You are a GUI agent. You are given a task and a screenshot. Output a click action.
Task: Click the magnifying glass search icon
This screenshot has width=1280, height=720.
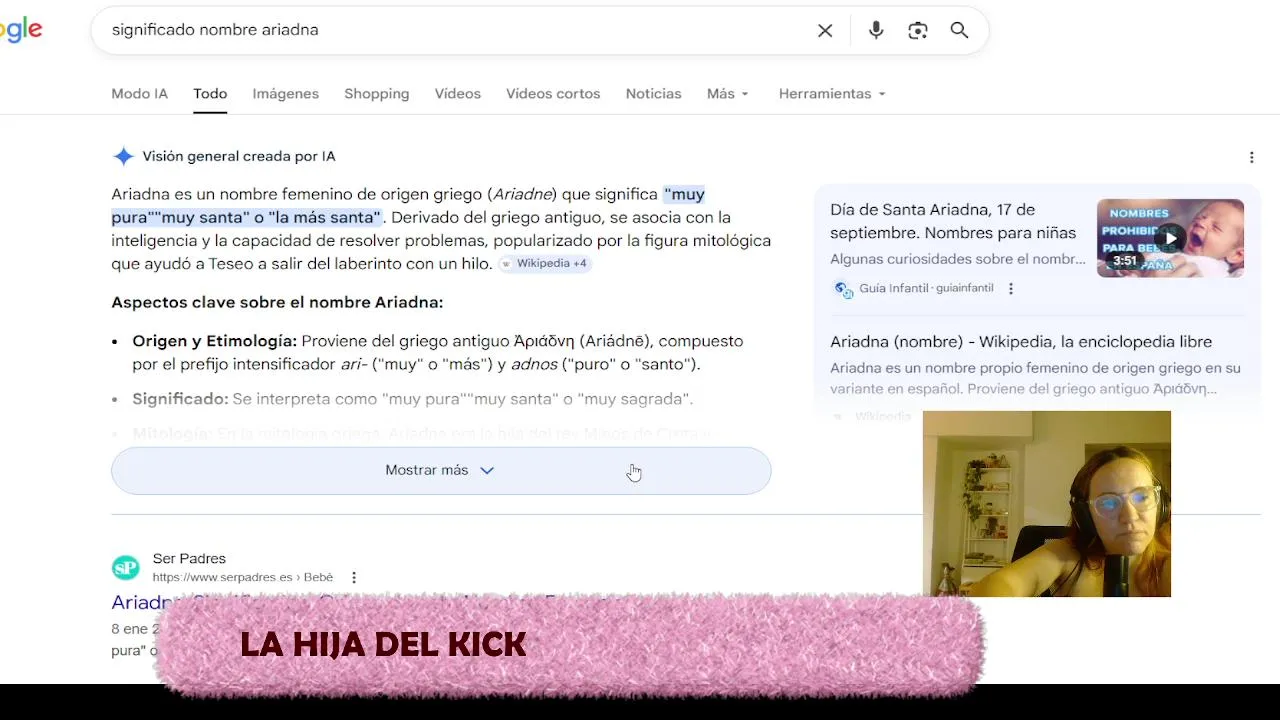click(959, 30)
